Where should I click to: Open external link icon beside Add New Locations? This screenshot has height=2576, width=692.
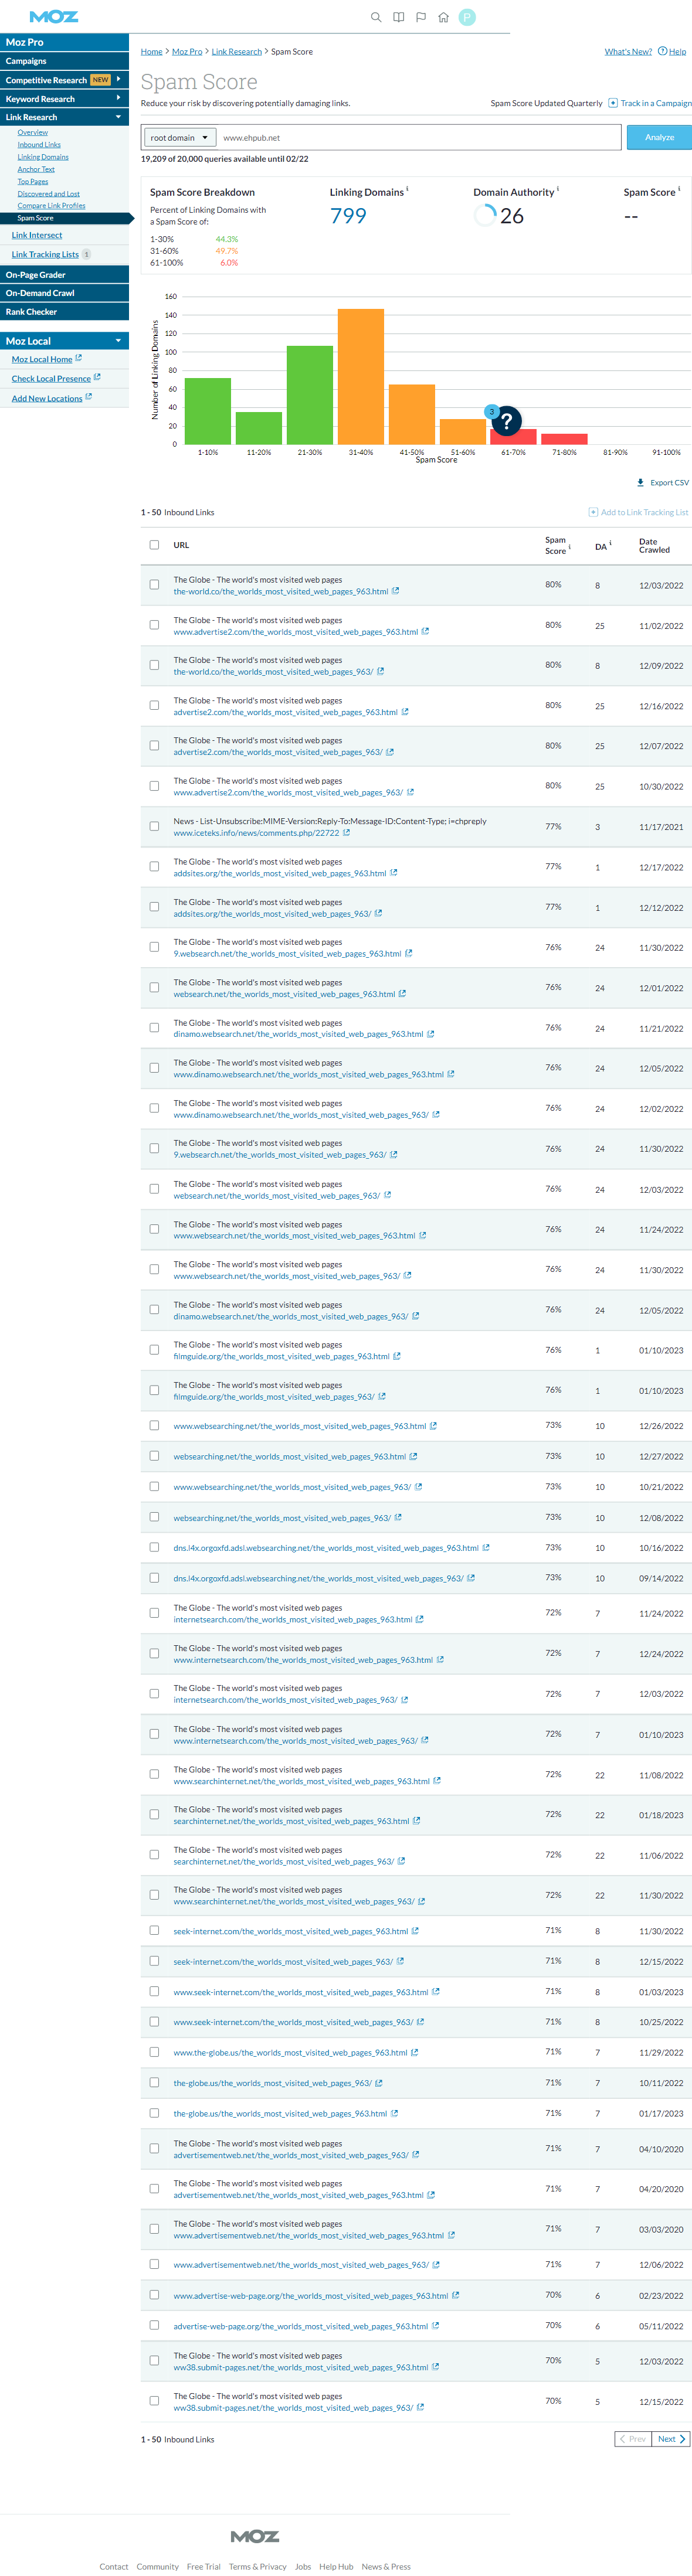(x=88, y=397)
